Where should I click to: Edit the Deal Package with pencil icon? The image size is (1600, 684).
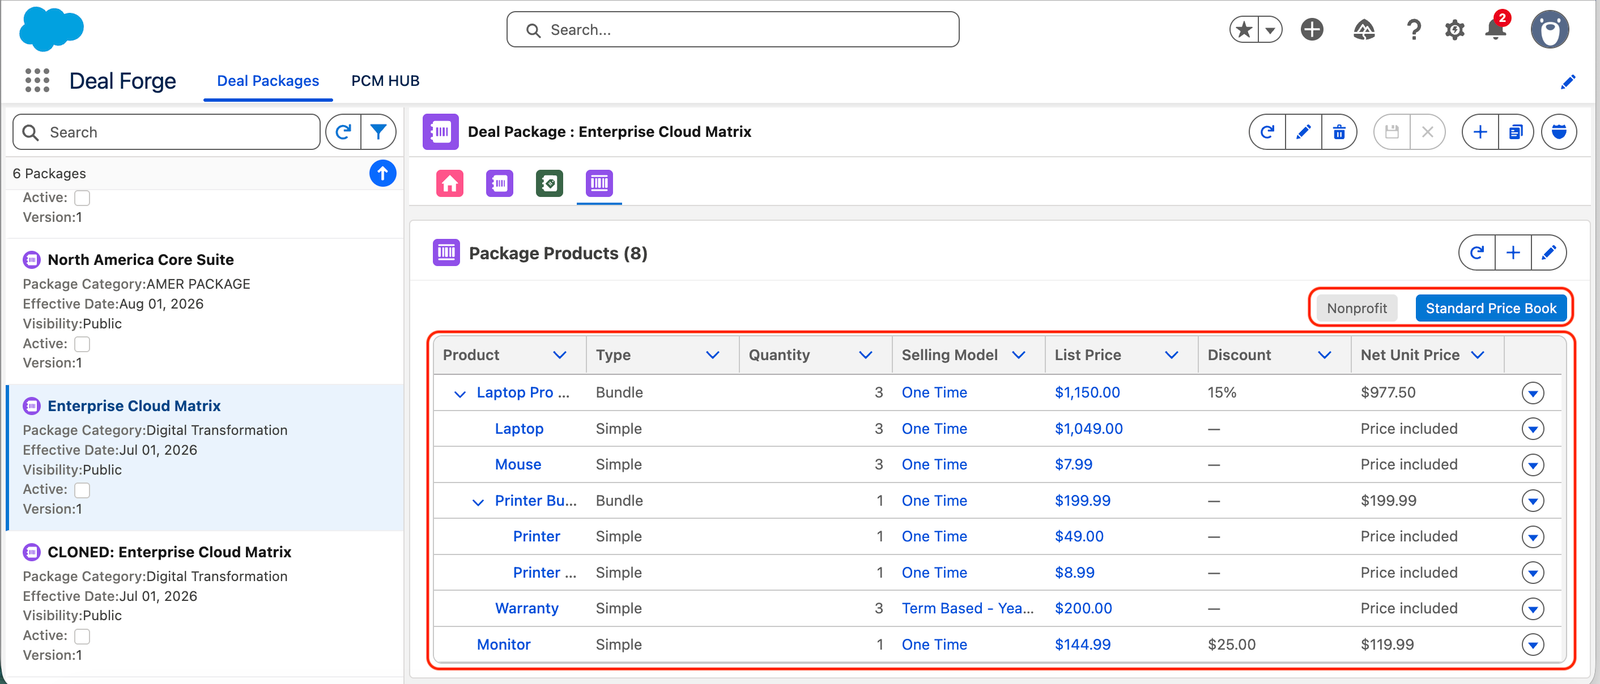click(x=1303, y=132)
